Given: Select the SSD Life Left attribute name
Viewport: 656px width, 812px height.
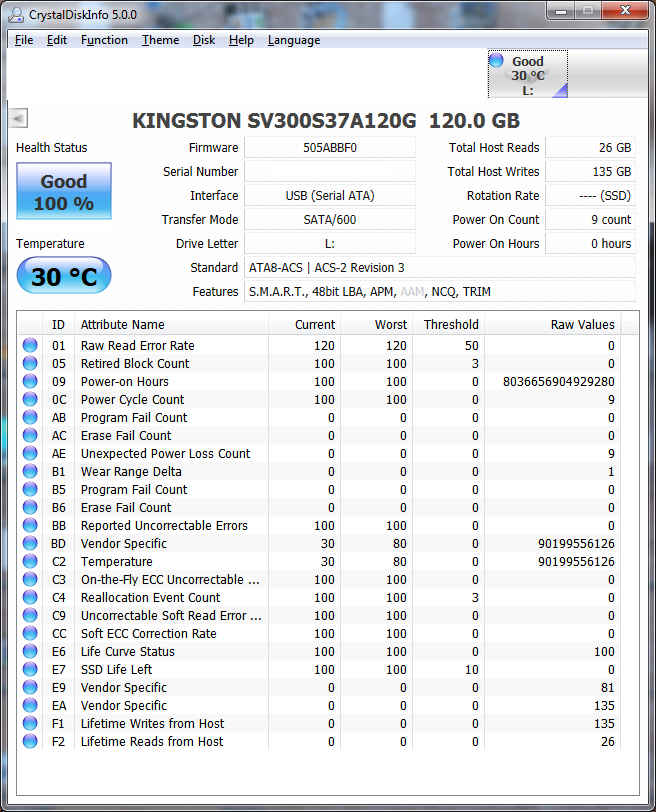Looking at the screenshot, I should tap(116, 670).
